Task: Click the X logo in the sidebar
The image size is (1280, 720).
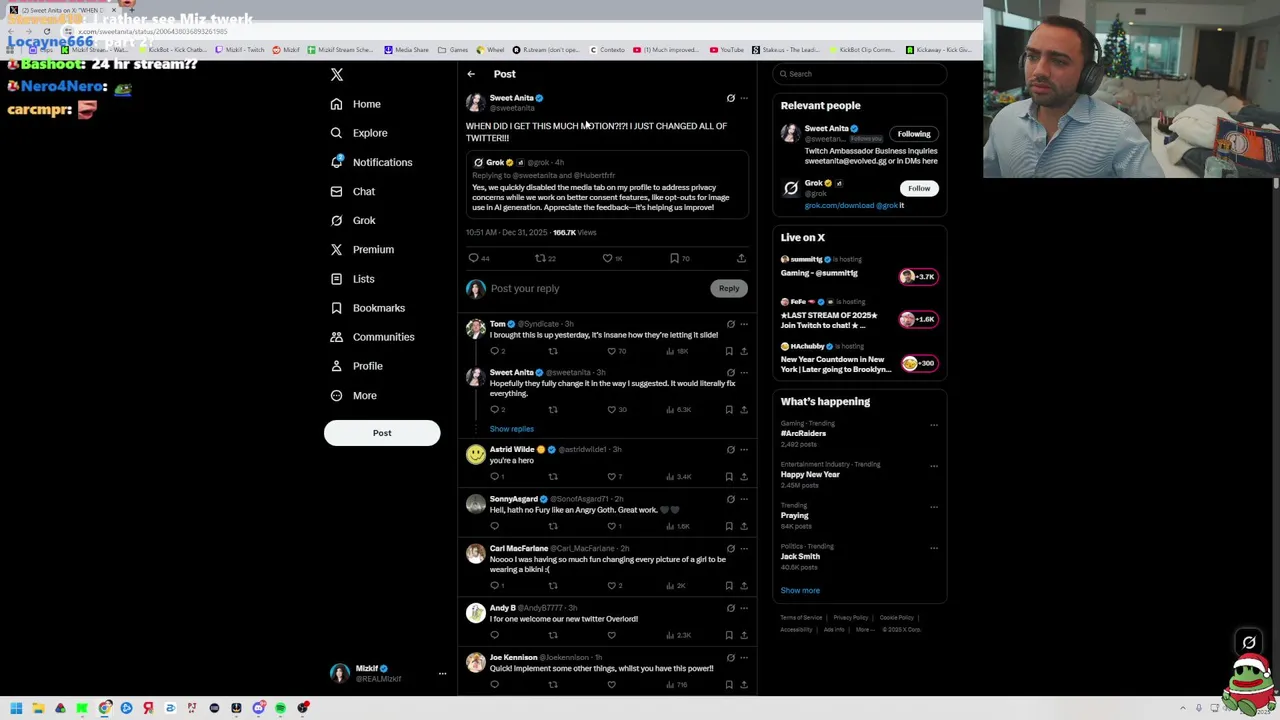Action: (337, 75)
